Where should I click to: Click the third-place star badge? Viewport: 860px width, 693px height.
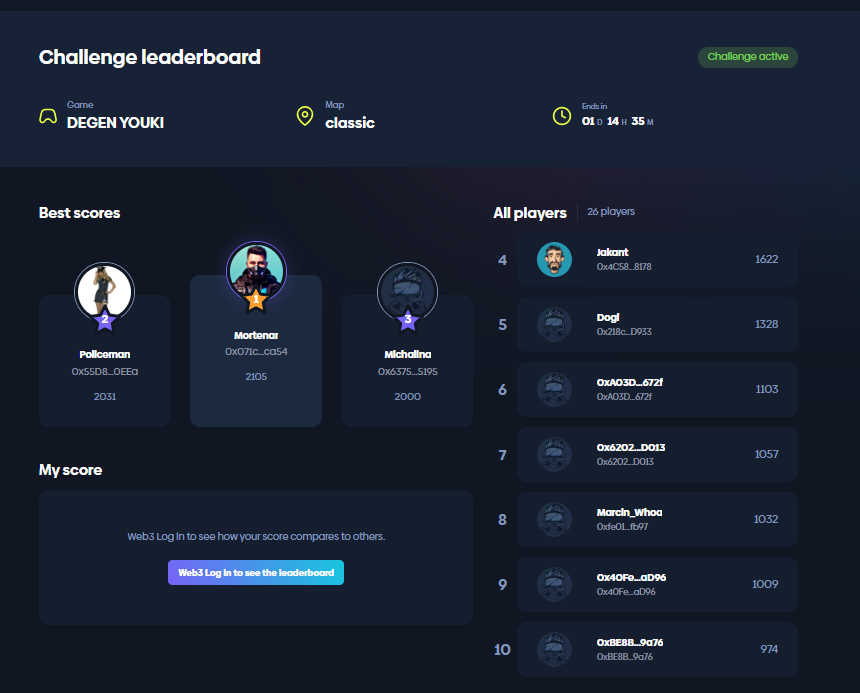407,321
